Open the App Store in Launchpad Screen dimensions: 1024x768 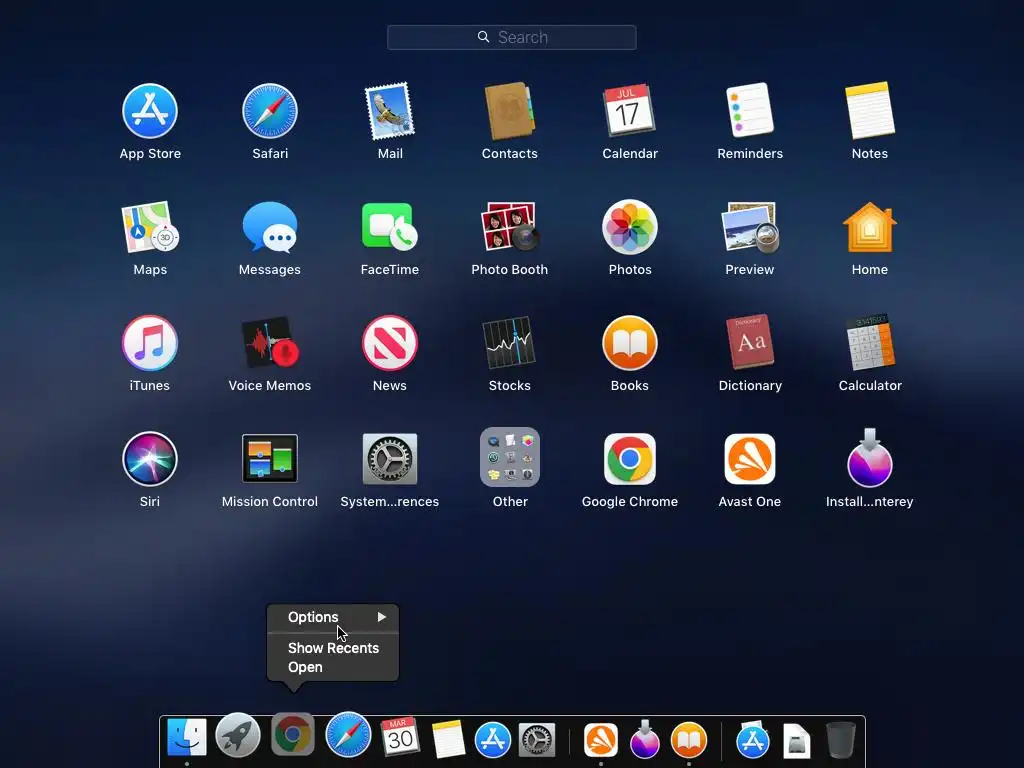click(150, 111)
